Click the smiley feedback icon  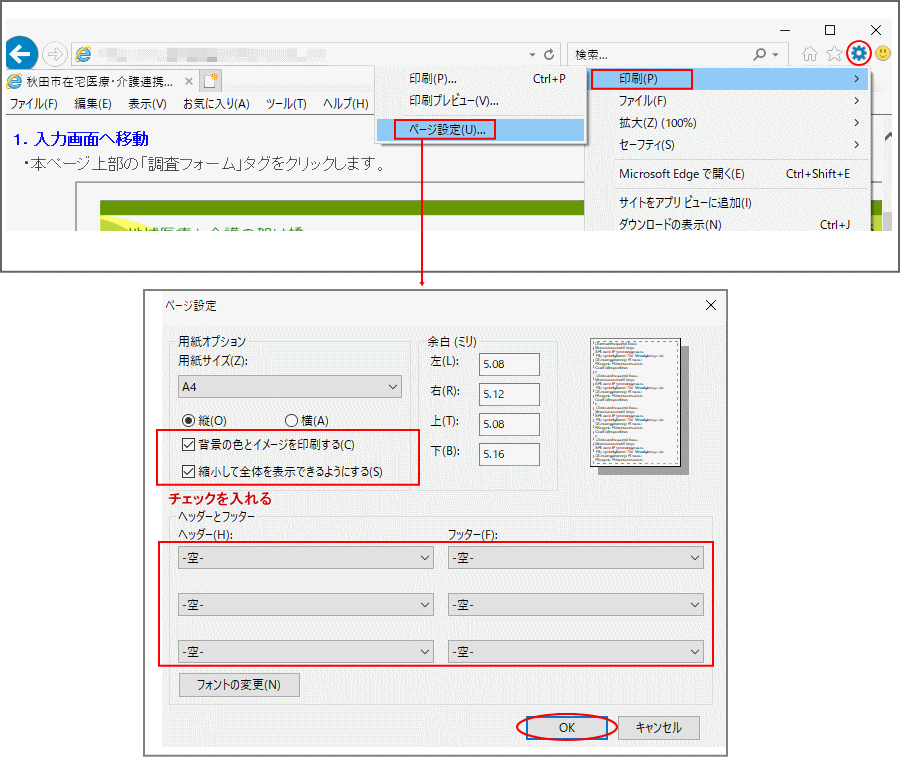[x=883, y=54]
